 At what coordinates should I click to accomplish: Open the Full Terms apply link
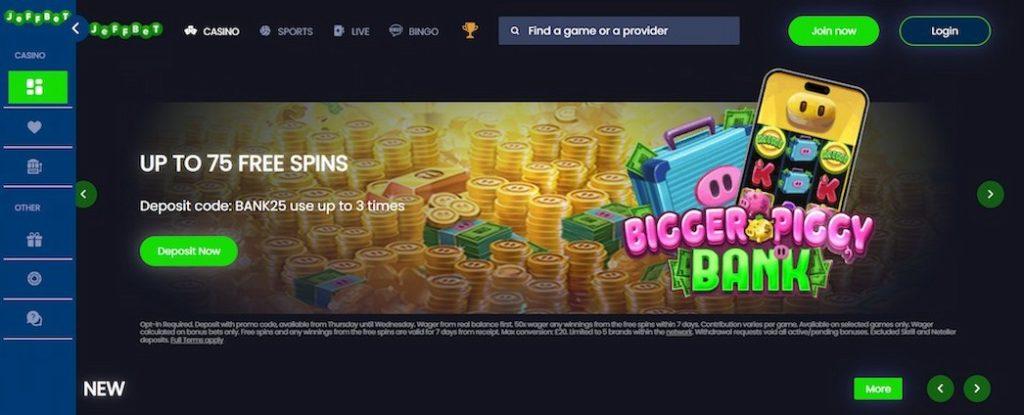197,340
